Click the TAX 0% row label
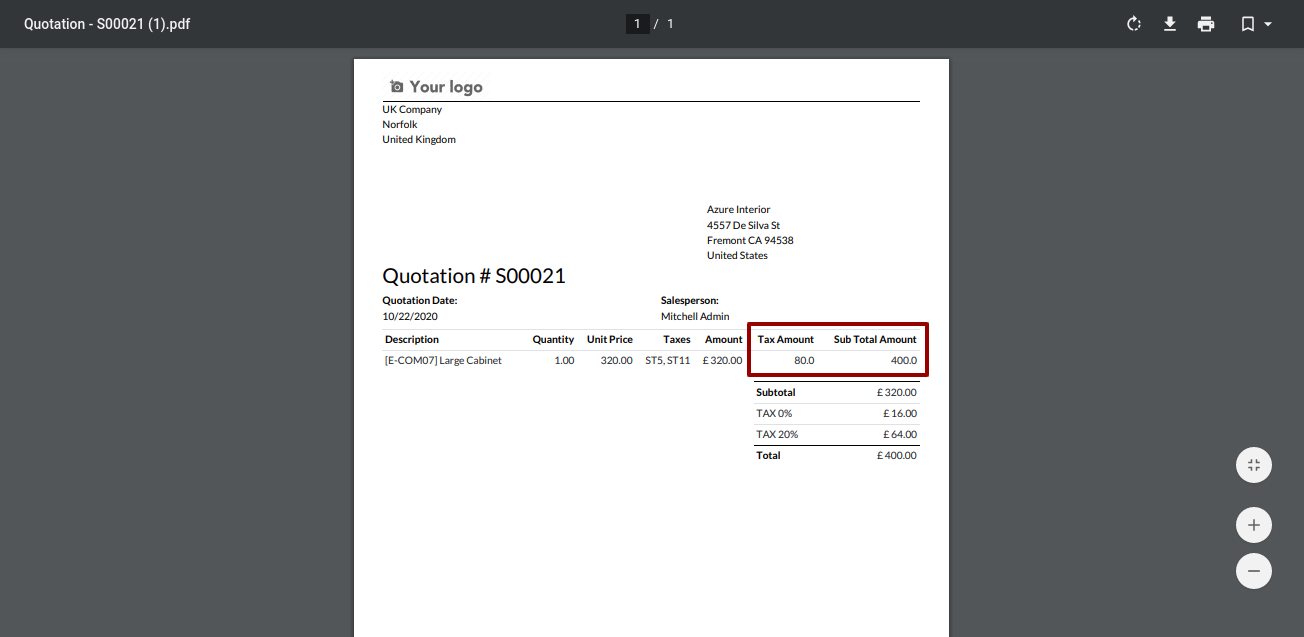 (774, 414)
